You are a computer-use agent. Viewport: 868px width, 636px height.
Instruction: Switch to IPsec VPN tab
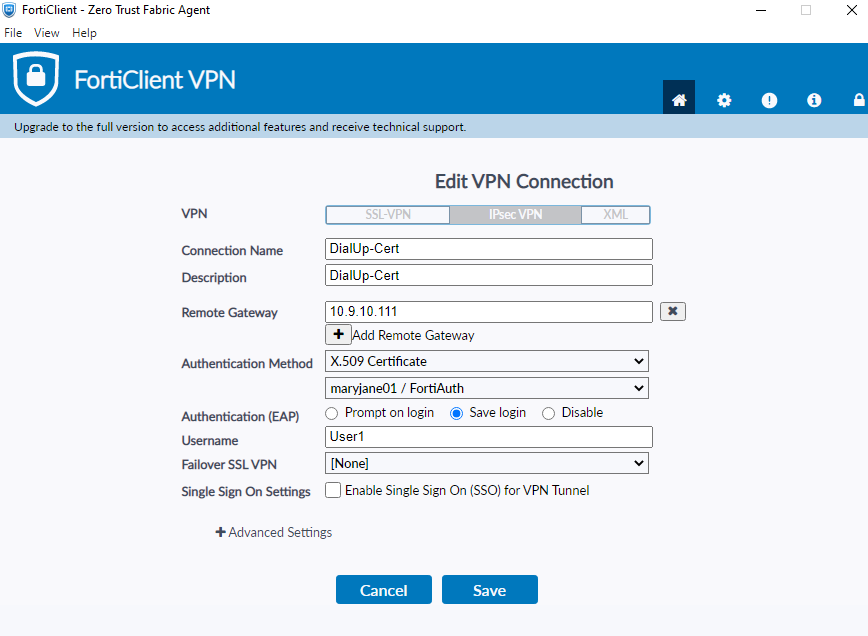pyautogui.click(x=515, y=215)
